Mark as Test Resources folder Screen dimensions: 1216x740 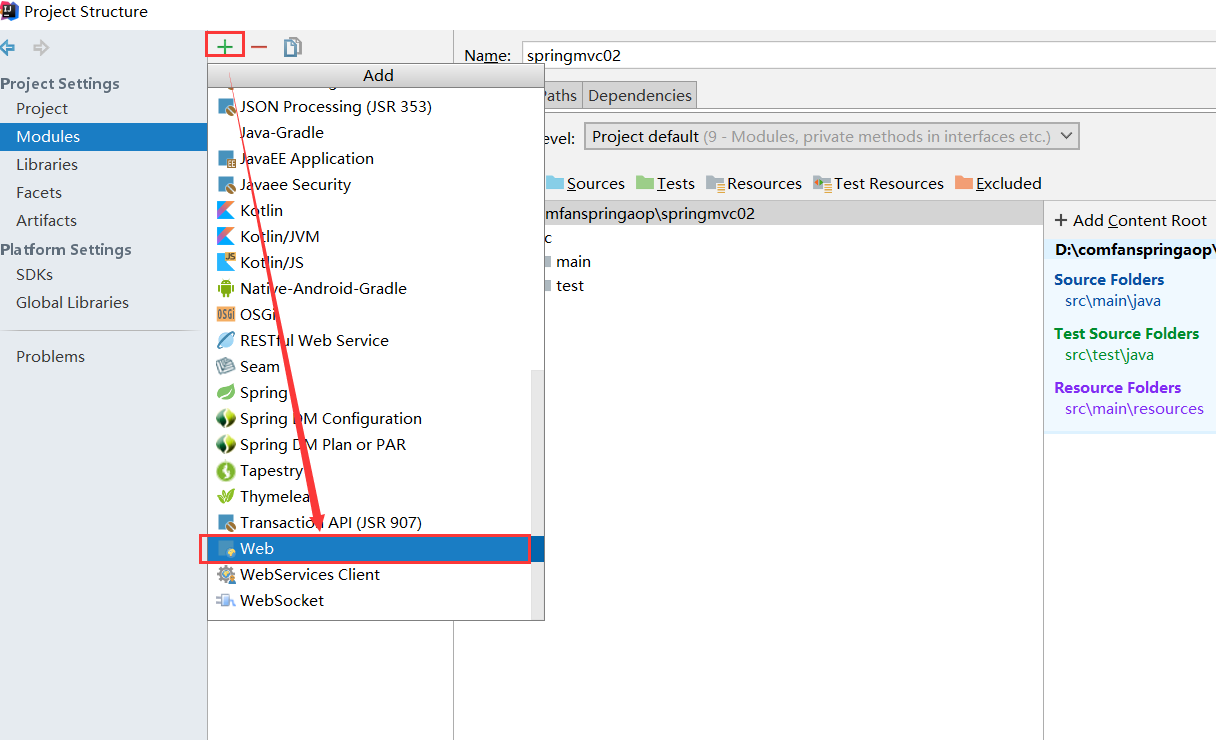tap(879, 183)
